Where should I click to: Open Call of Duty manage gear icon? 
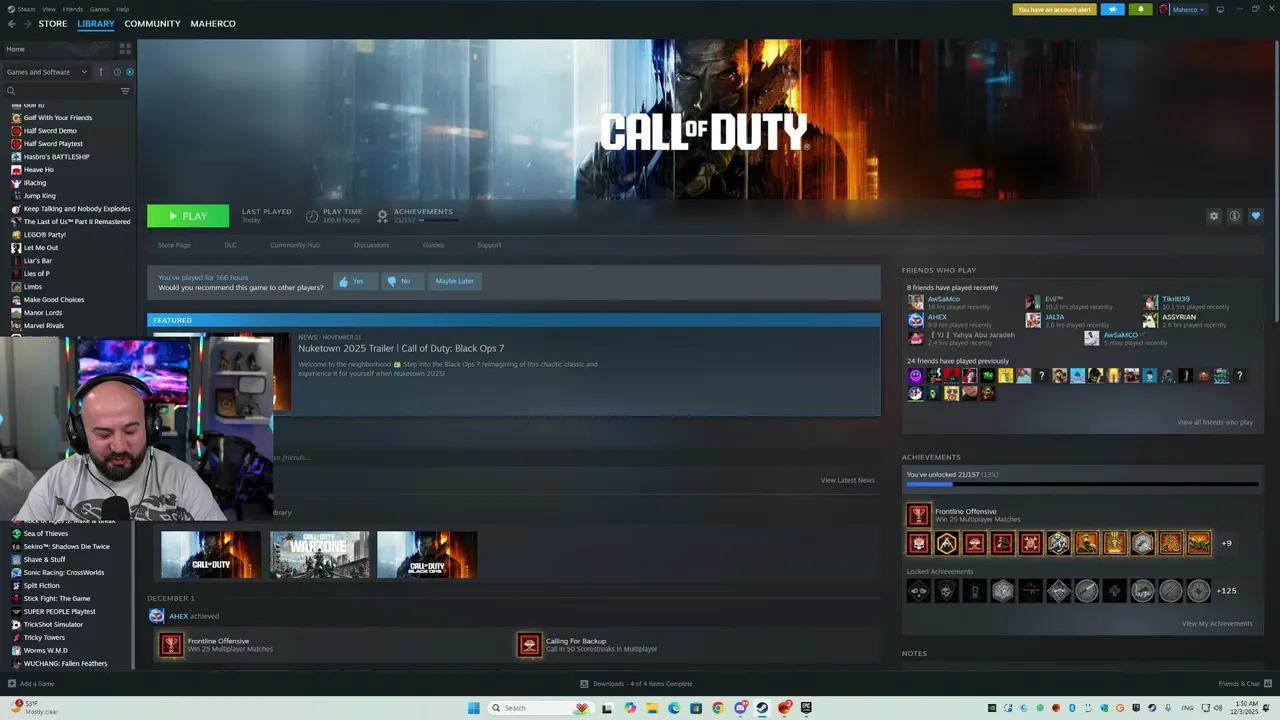pos(1214,216)
